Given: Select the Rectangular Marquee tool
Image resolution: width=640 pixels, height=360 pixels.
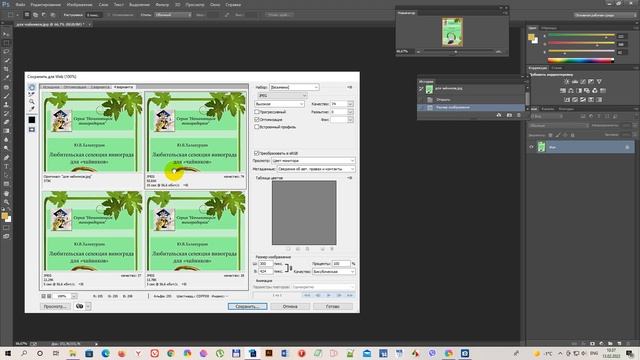Looking at the screenshot, I should (x=6, y=43).
